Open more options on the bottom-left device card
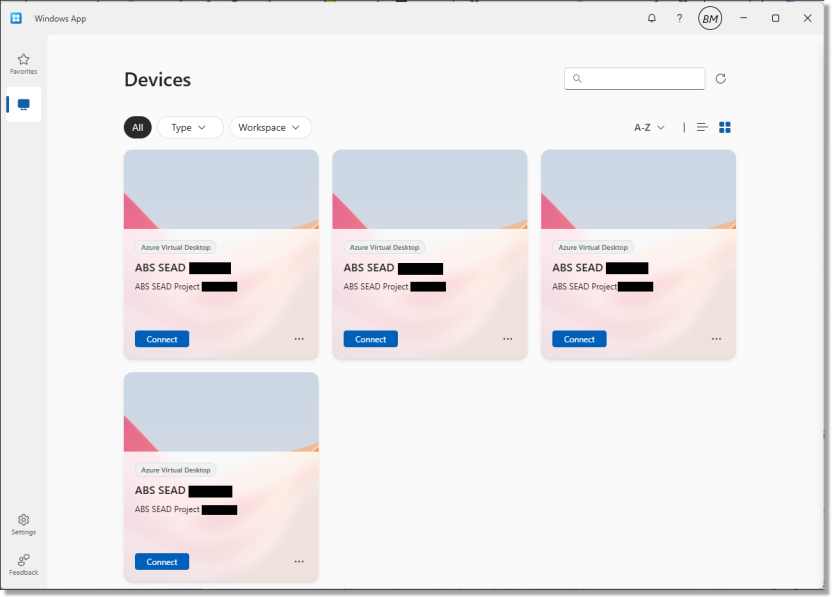 (298, 561)
